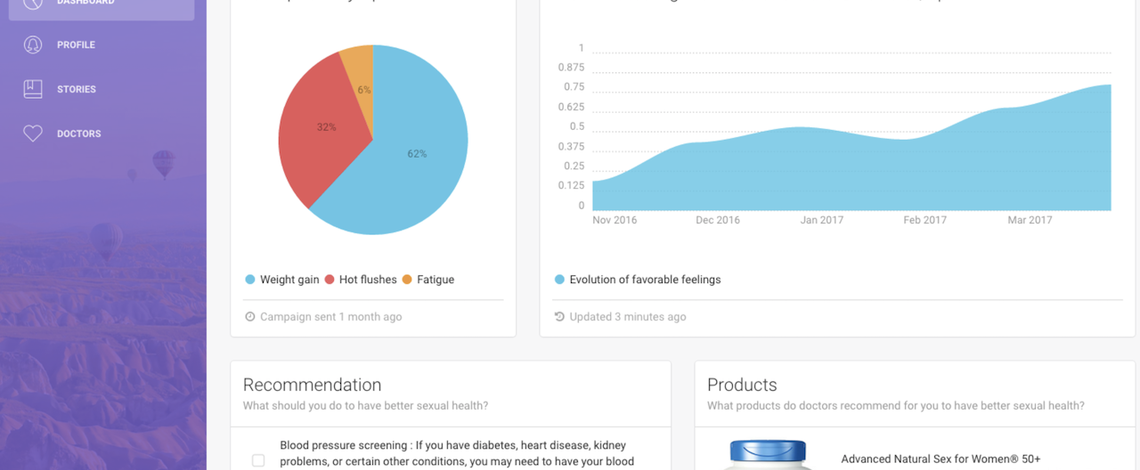1140x470 pixels.
Task: Open the Stories menu item
Action: (76, 89)
